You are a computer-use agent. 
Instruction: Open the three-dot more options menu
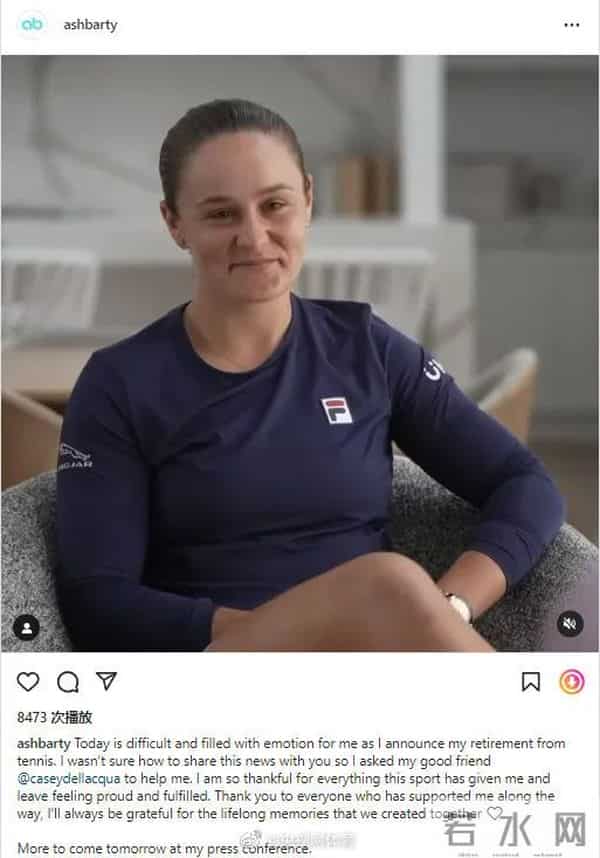coord(572,25)
